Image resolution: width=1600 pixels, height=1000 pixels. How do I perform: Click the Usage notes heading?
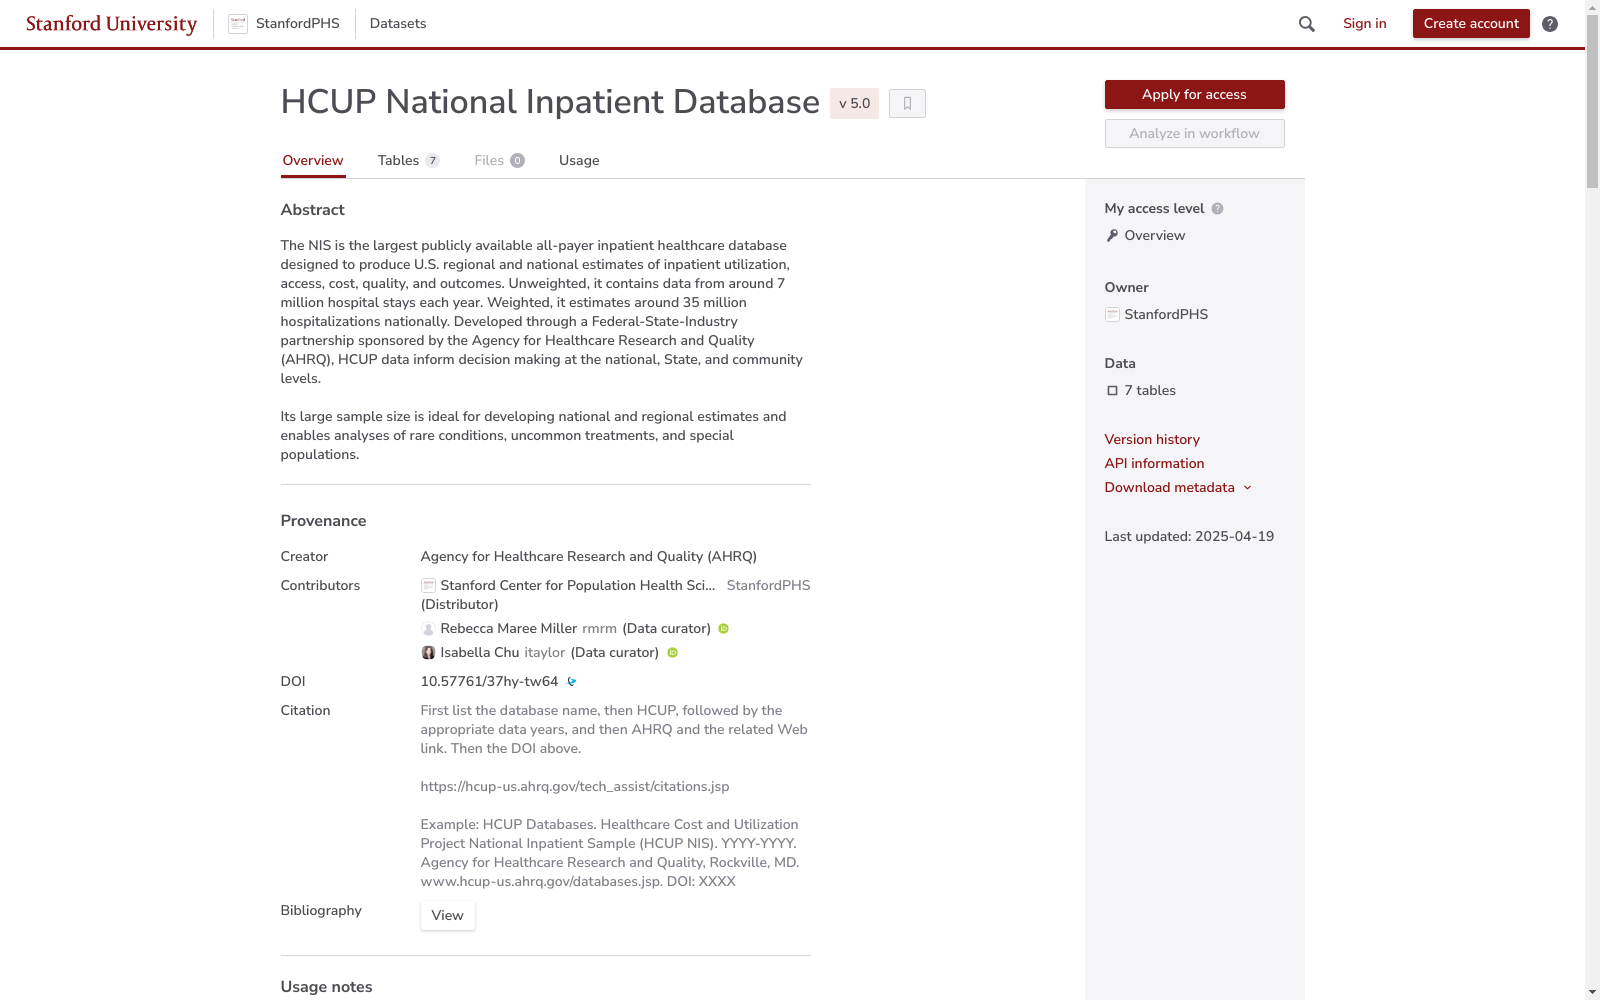click(x=327, y=987)
